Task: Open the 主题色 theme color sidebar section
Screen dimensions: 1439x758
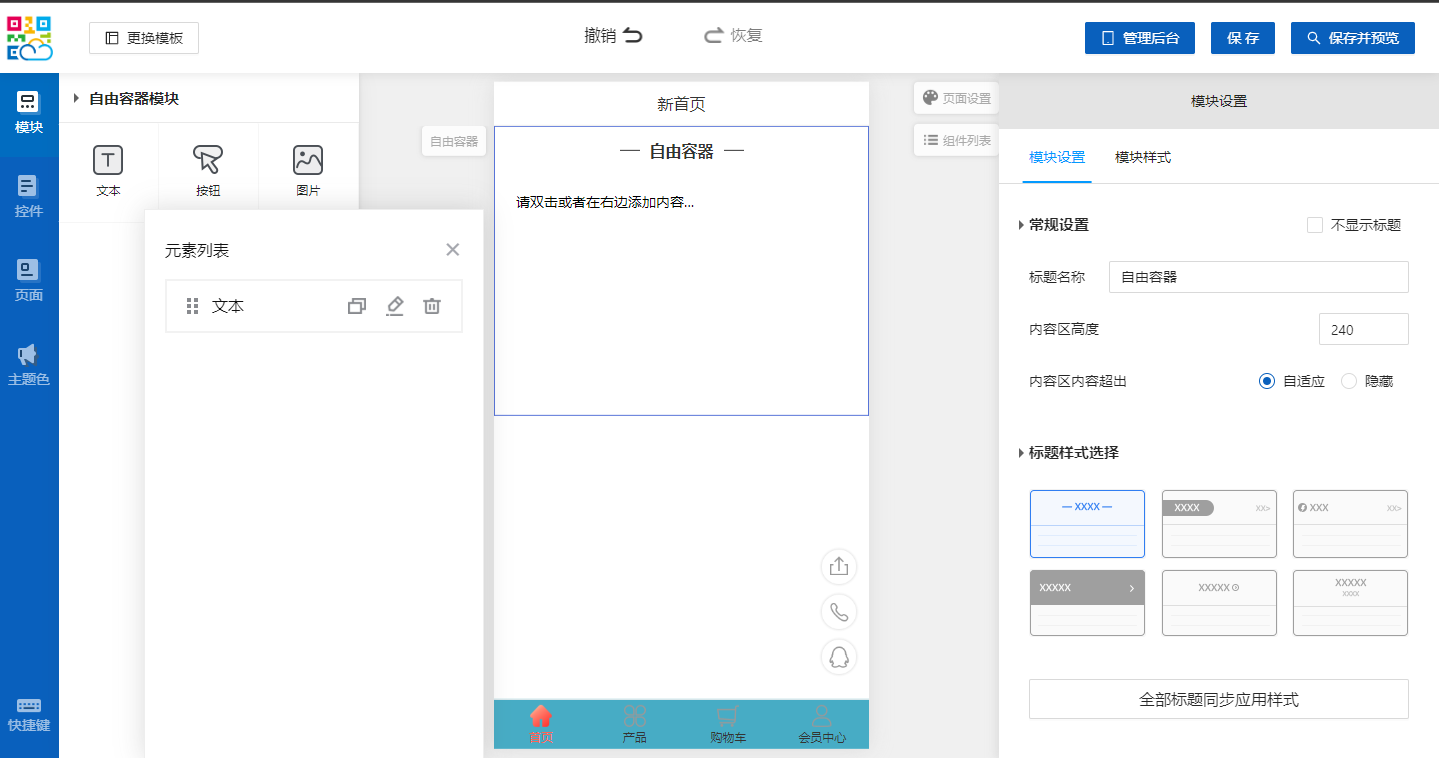Action: (x=29, y=365)
